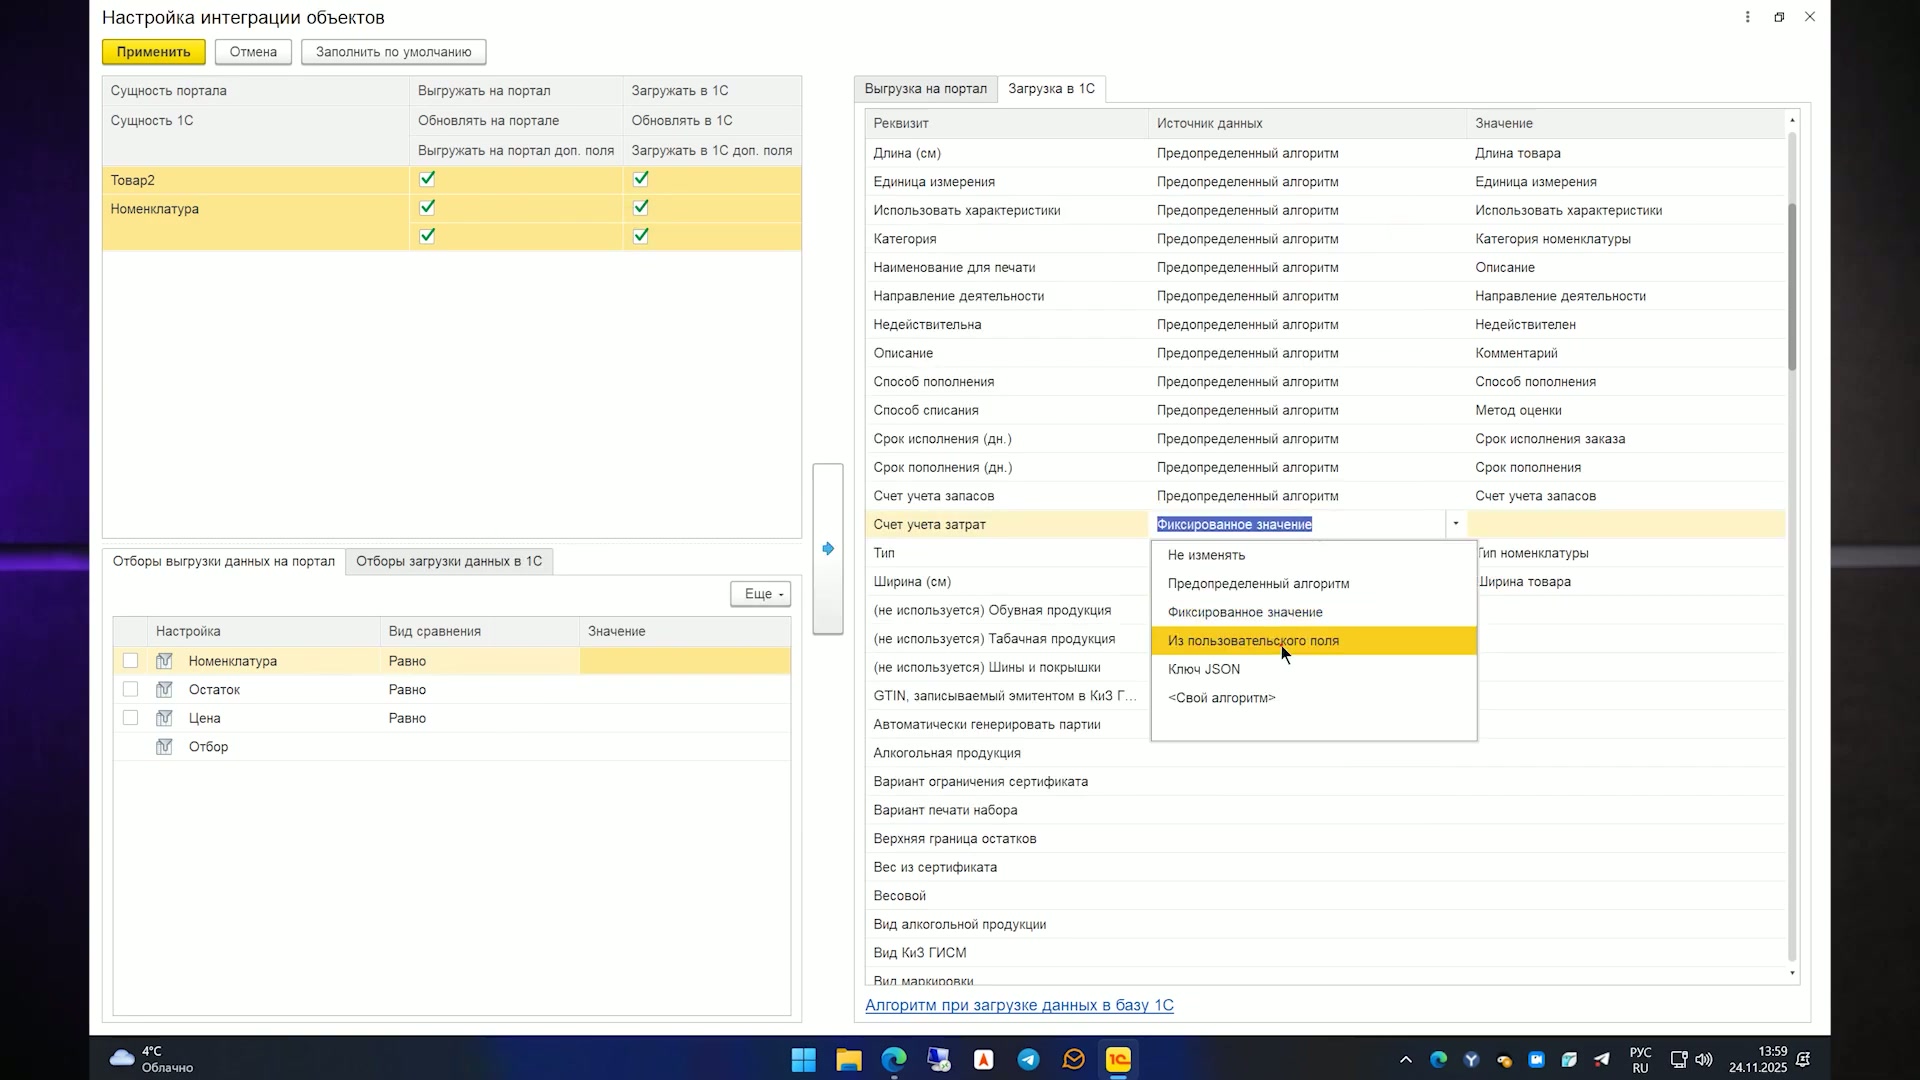The image size is (1920, 1080).
Task: Choose 'Ключ JSON' in the dropdown list
Action: 1313,670
